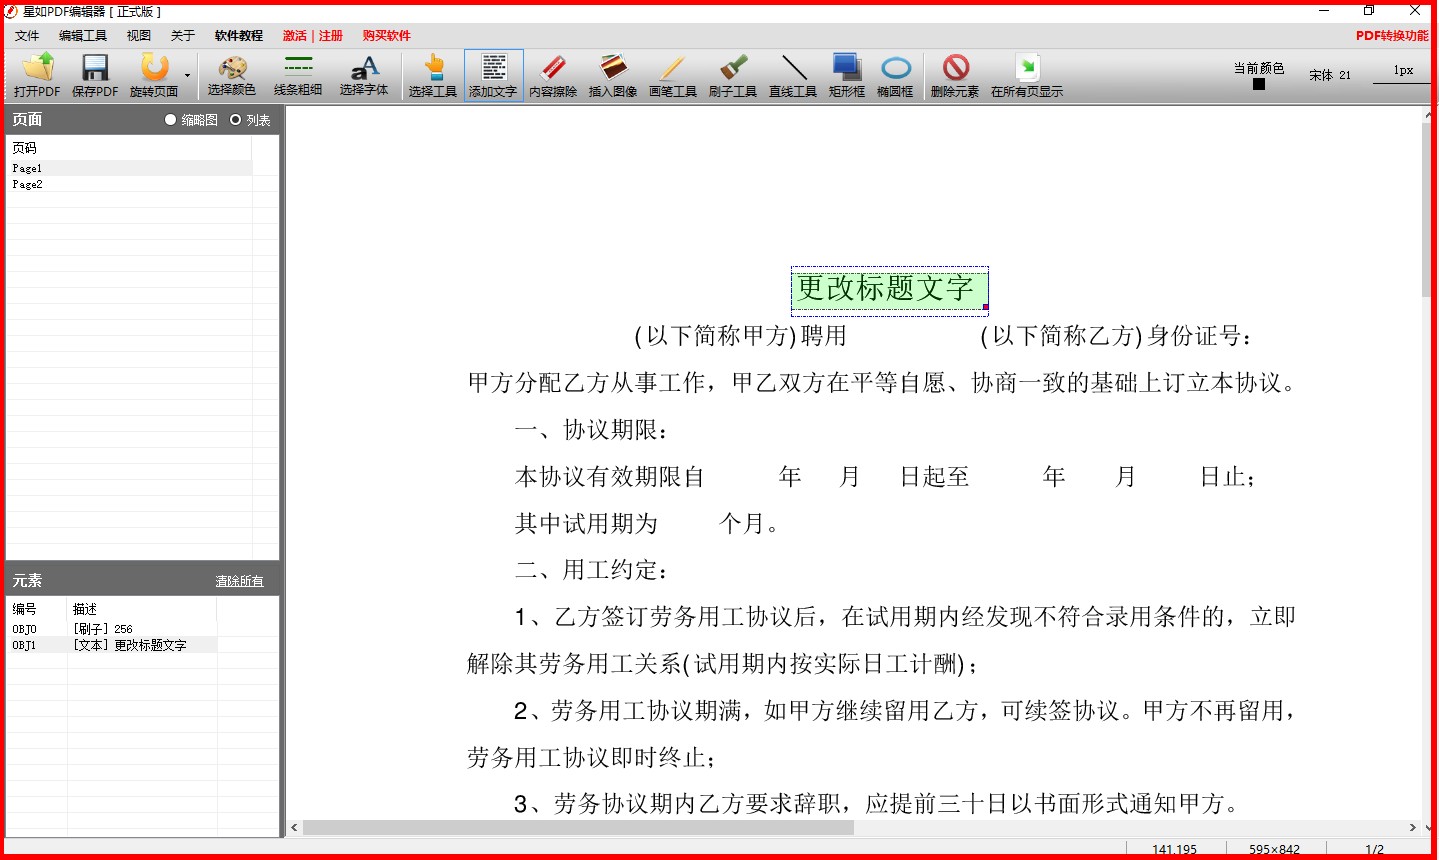Open the 文件 menu
This screenshot has width=1439, height=860.
(27, 36)
